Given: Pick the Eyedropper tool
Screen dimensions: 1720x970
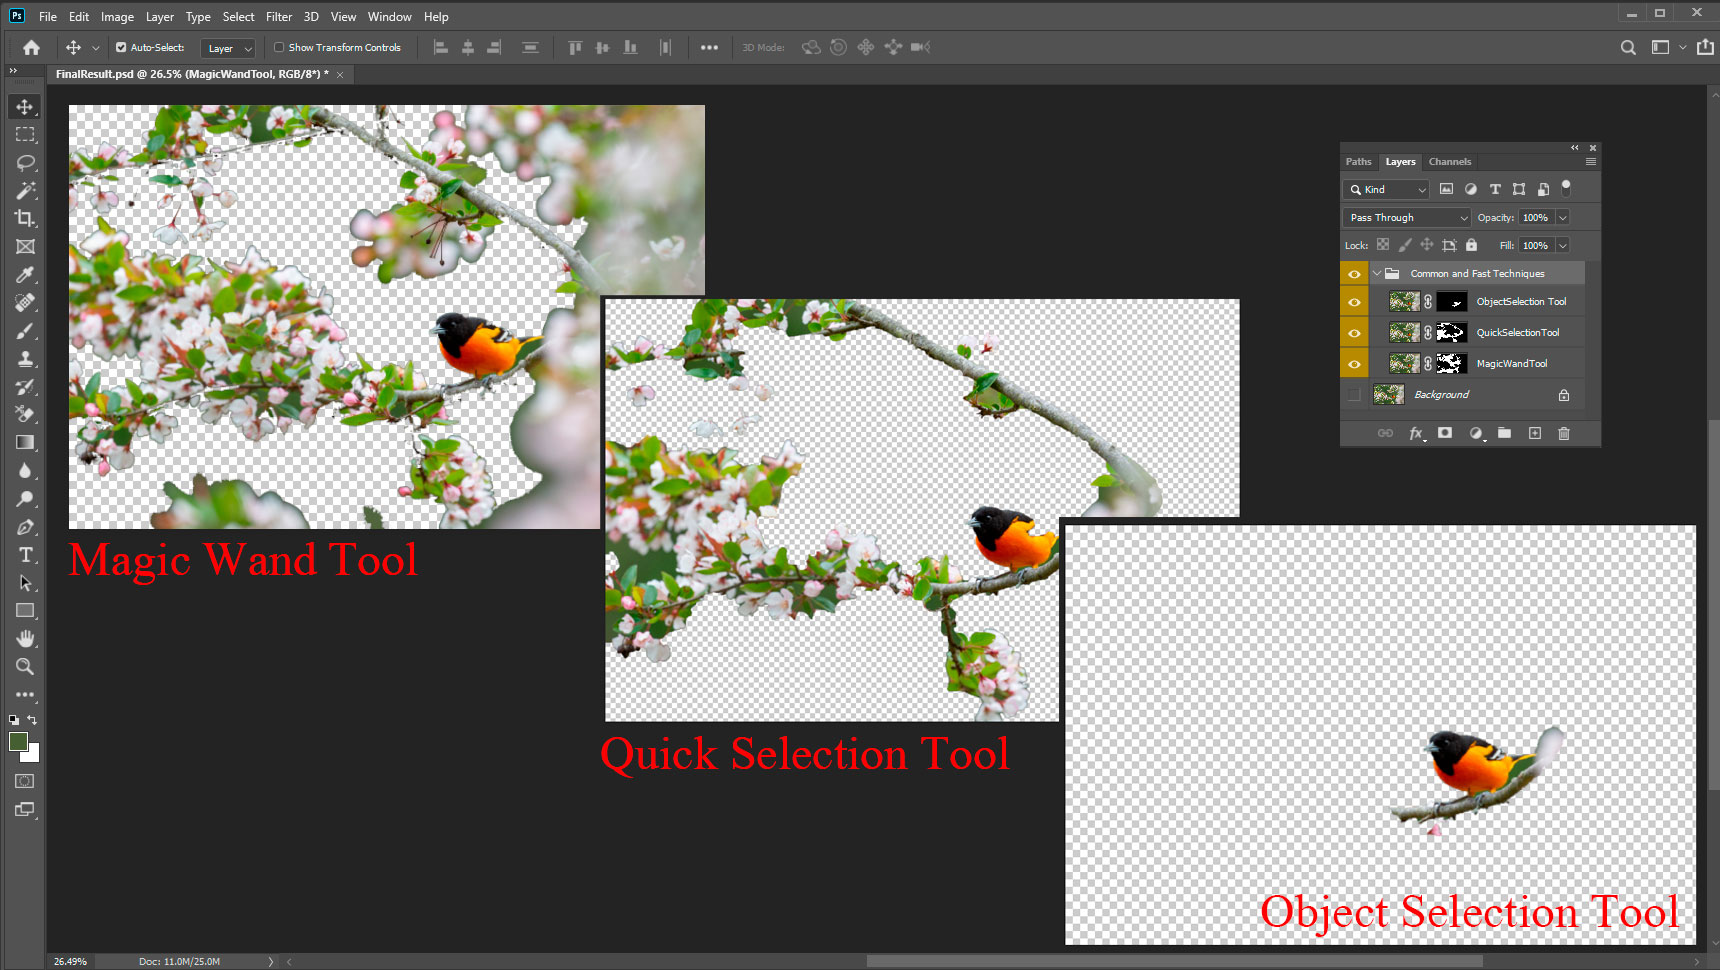Looking at the screenshot, I should tap(25, 275).
